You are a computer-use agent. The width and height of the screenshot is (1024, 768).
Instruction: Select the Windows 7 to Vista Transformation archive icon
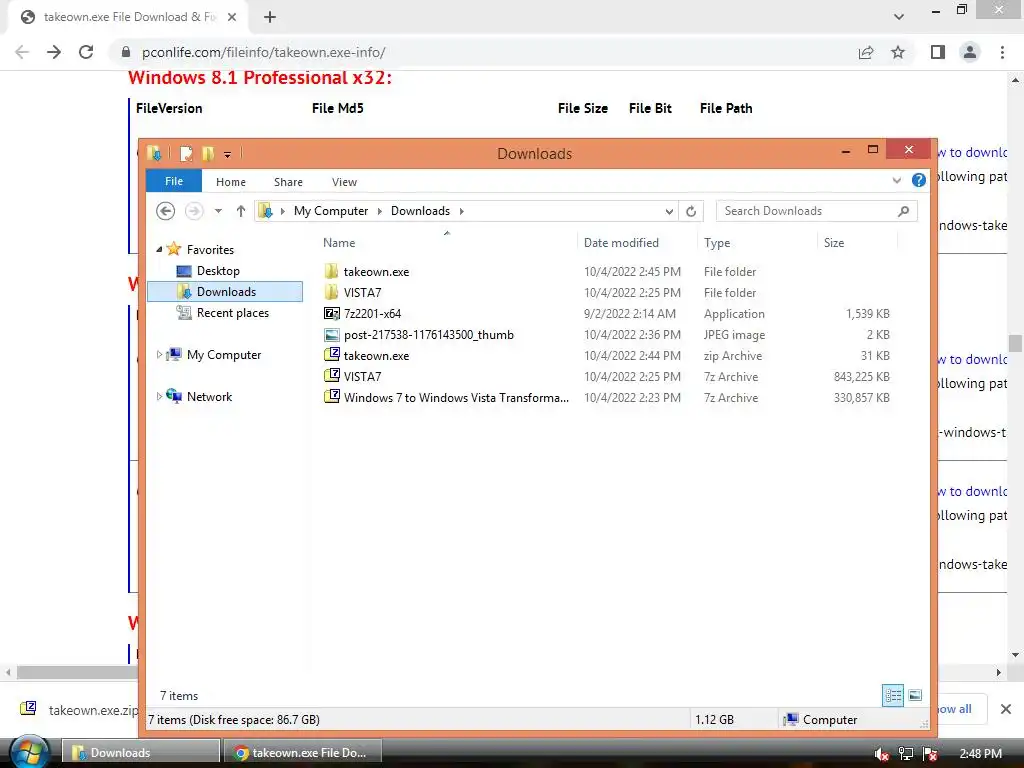click(x=332, y=397)
